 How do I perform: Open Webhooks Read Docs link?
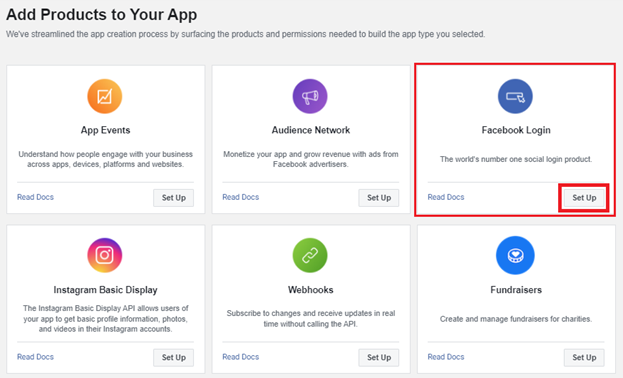241,357
